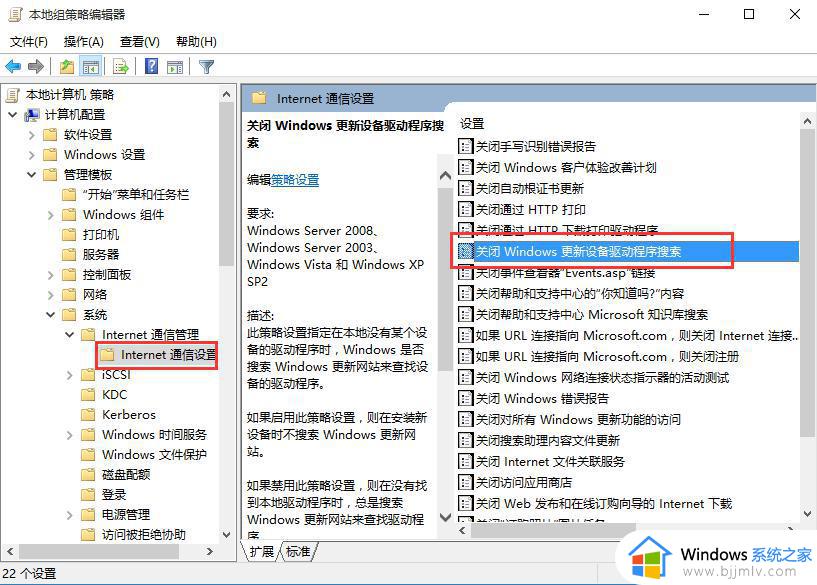Expand the Windows 组件 tree node
Viewport: 817px width, 585px height.
click(51, 215)
